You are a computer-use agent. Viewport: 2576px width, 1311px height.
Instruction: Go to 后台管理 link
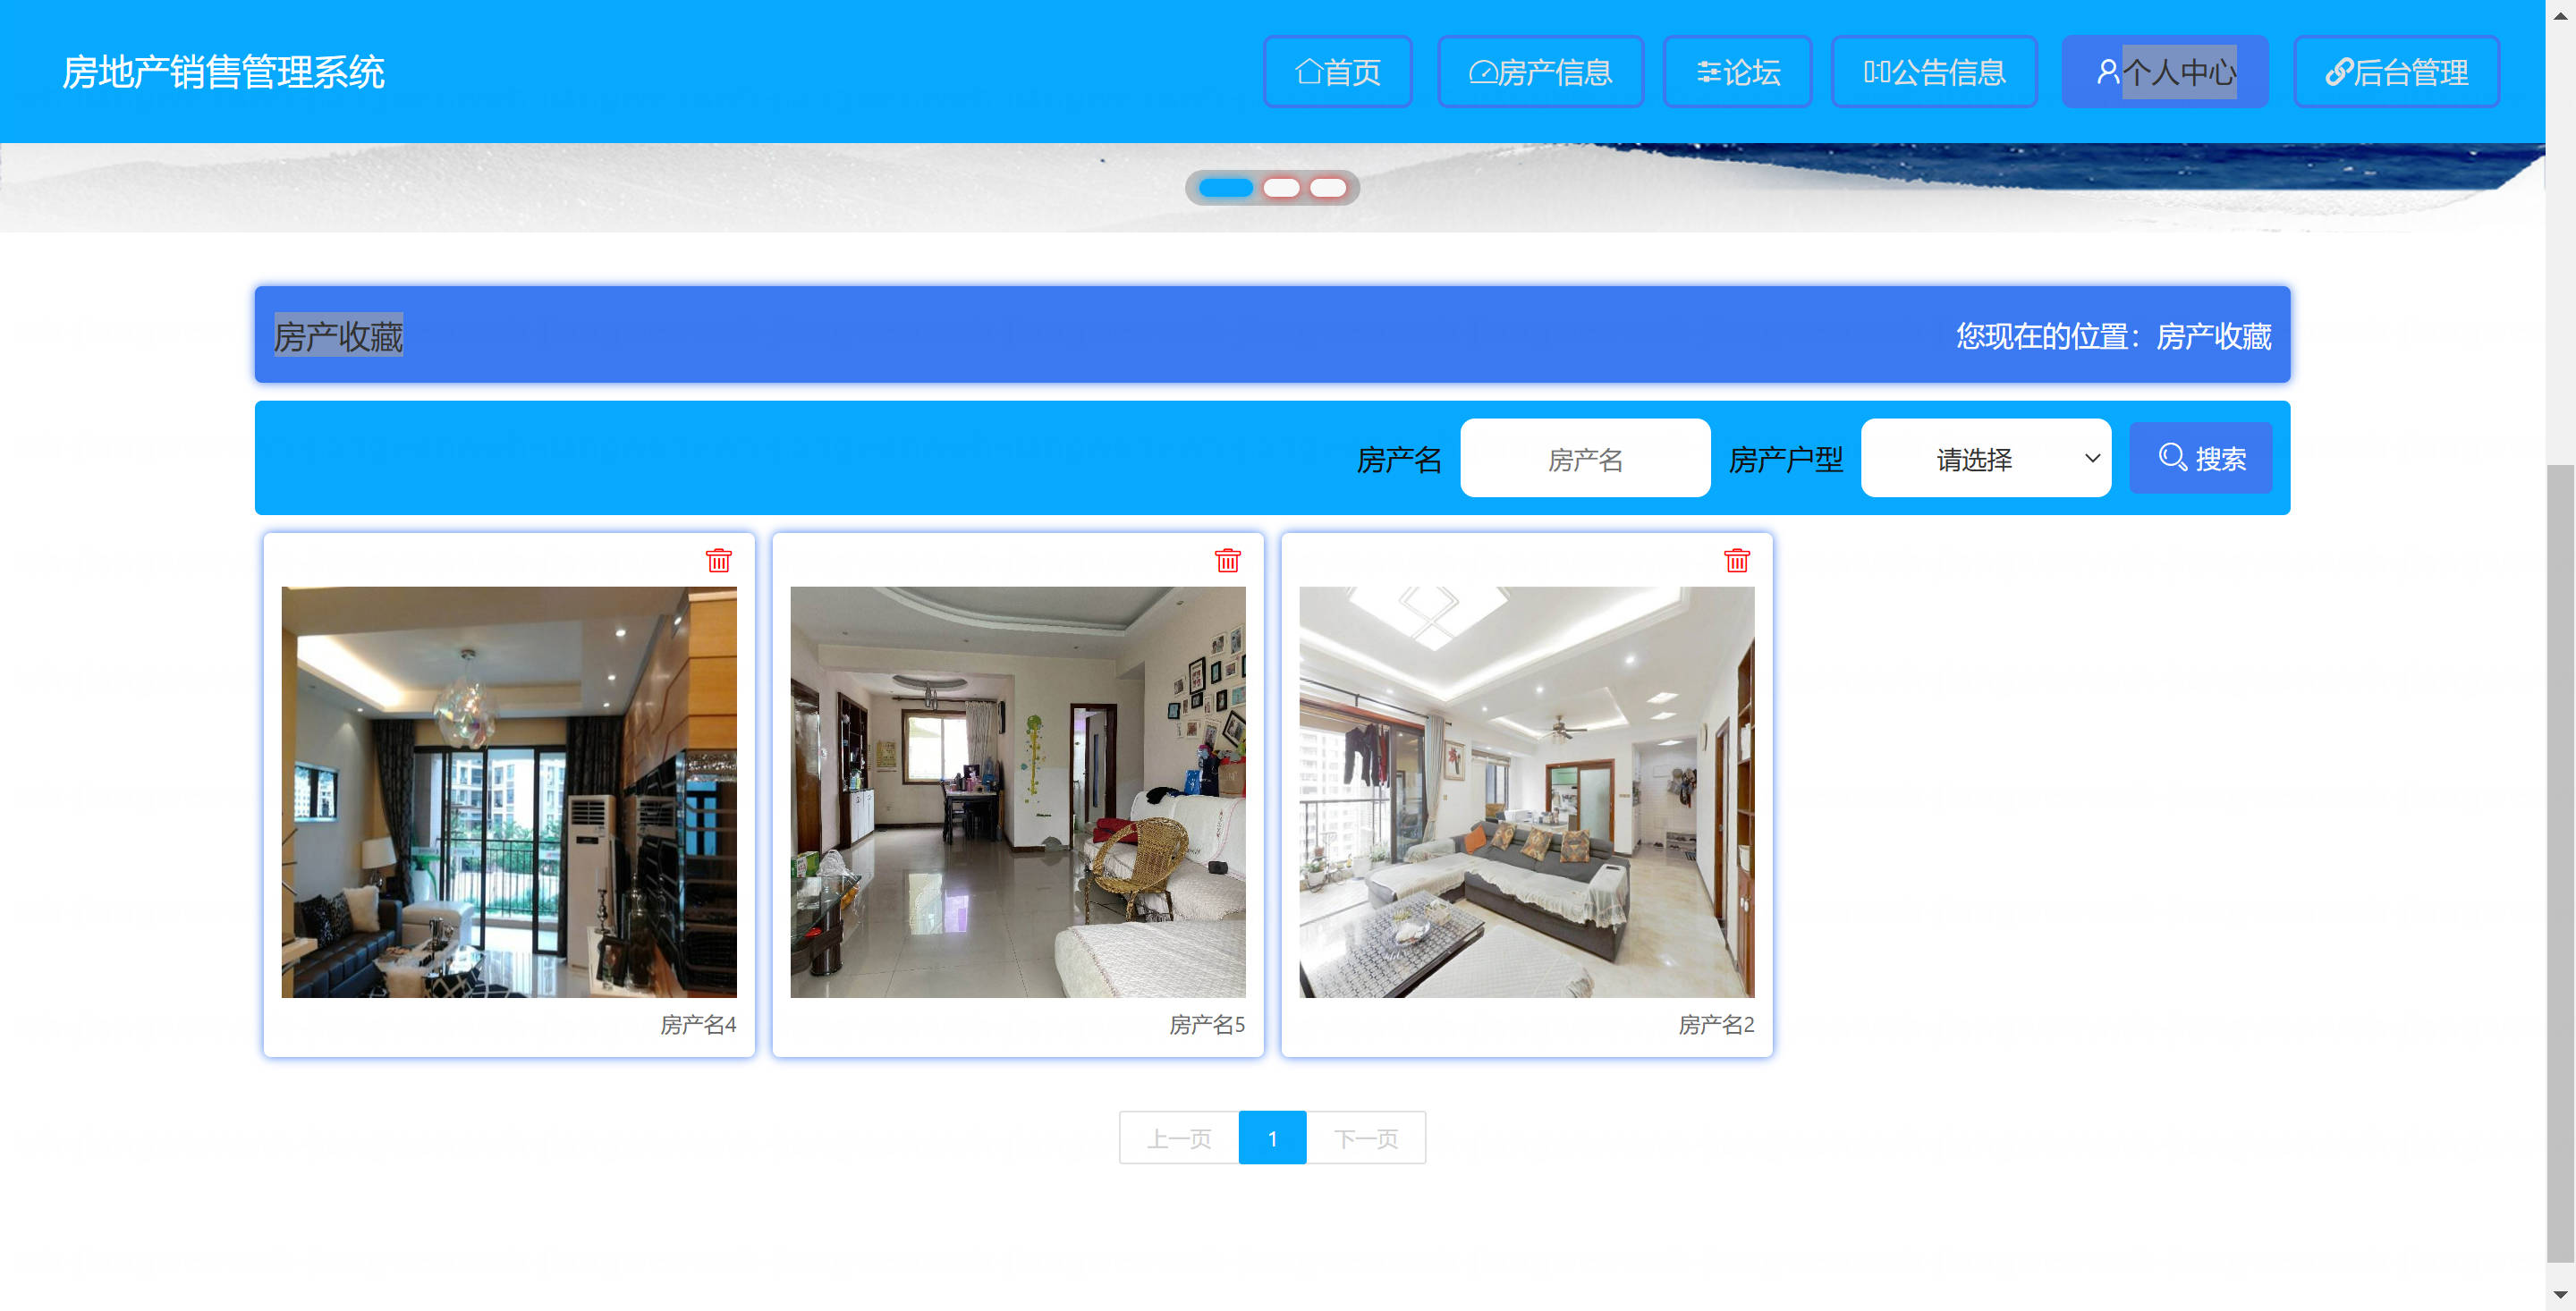click(x=2396, y=72)
